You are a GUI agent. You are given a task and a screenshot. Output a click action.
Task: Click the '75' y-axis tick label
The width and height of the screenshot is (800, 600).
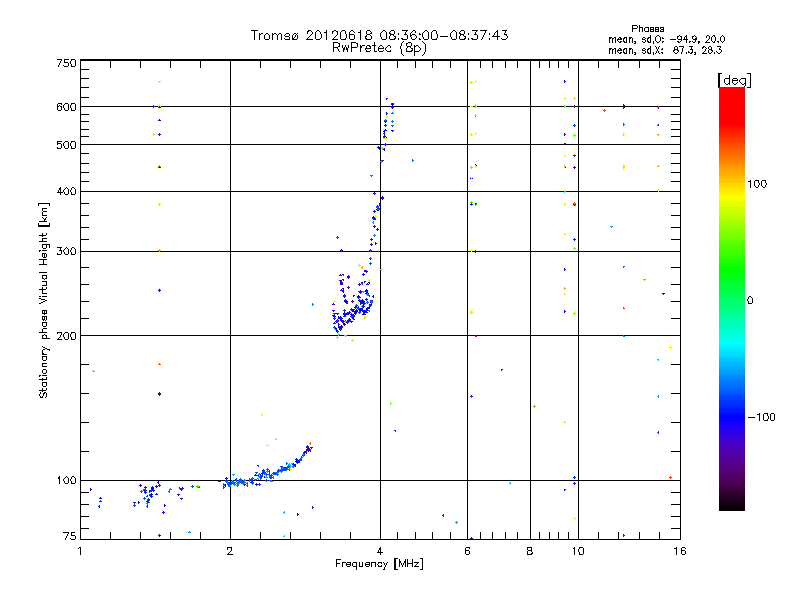(70, 536)
